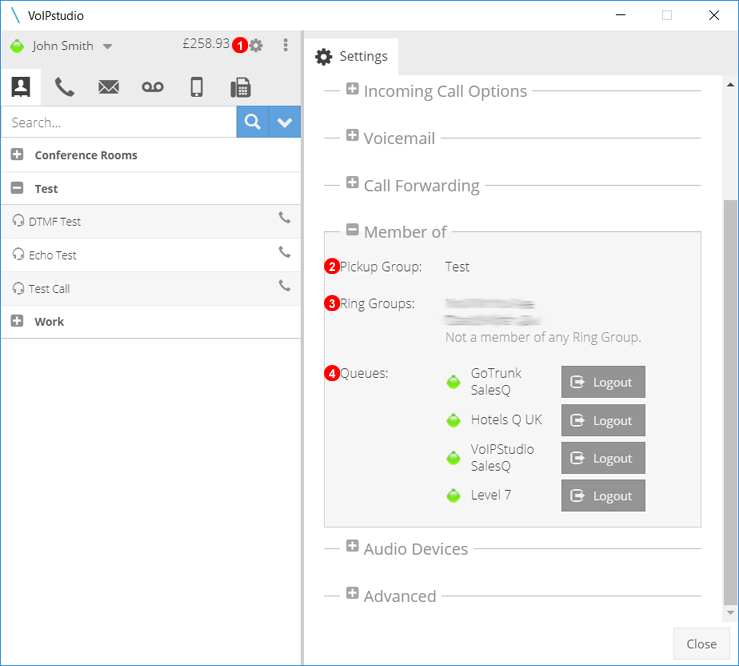Select the Contacts tab icon
Screen dimensions: 739x666
pos(21,87)
